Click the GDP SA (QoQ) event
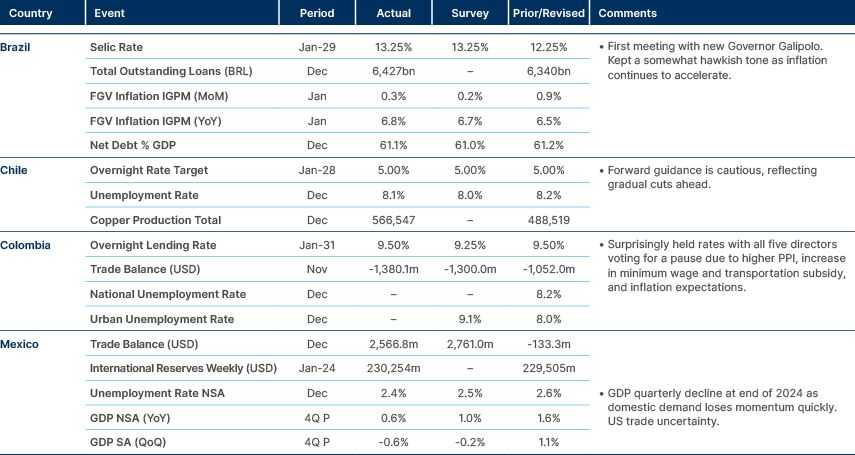 128,442
